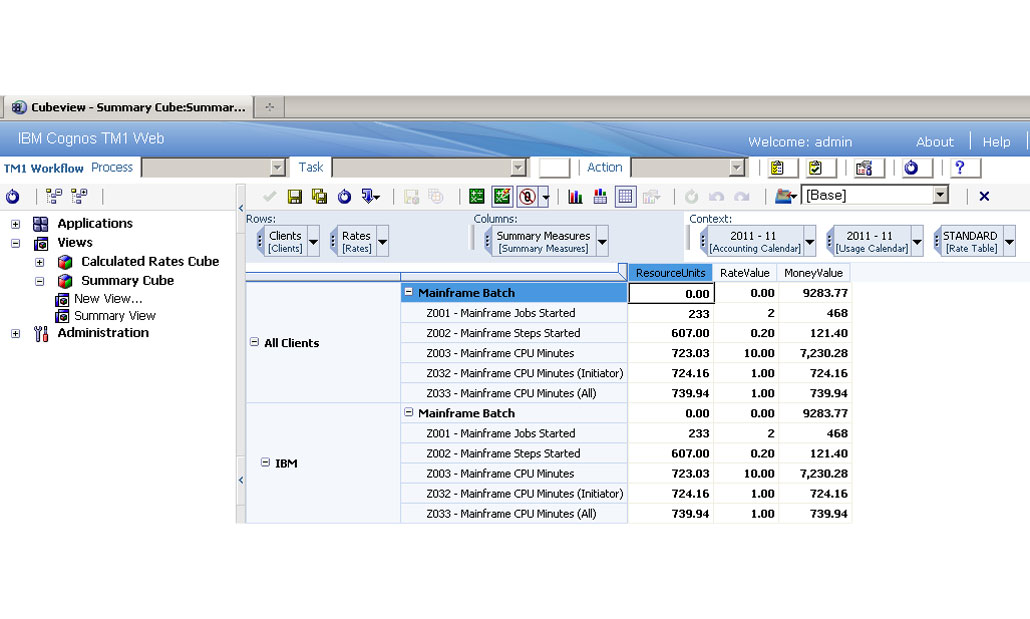This screenshot has width=1030, height=619.
Task: Collapse the Summary Cube tree node
Action: 39,281
